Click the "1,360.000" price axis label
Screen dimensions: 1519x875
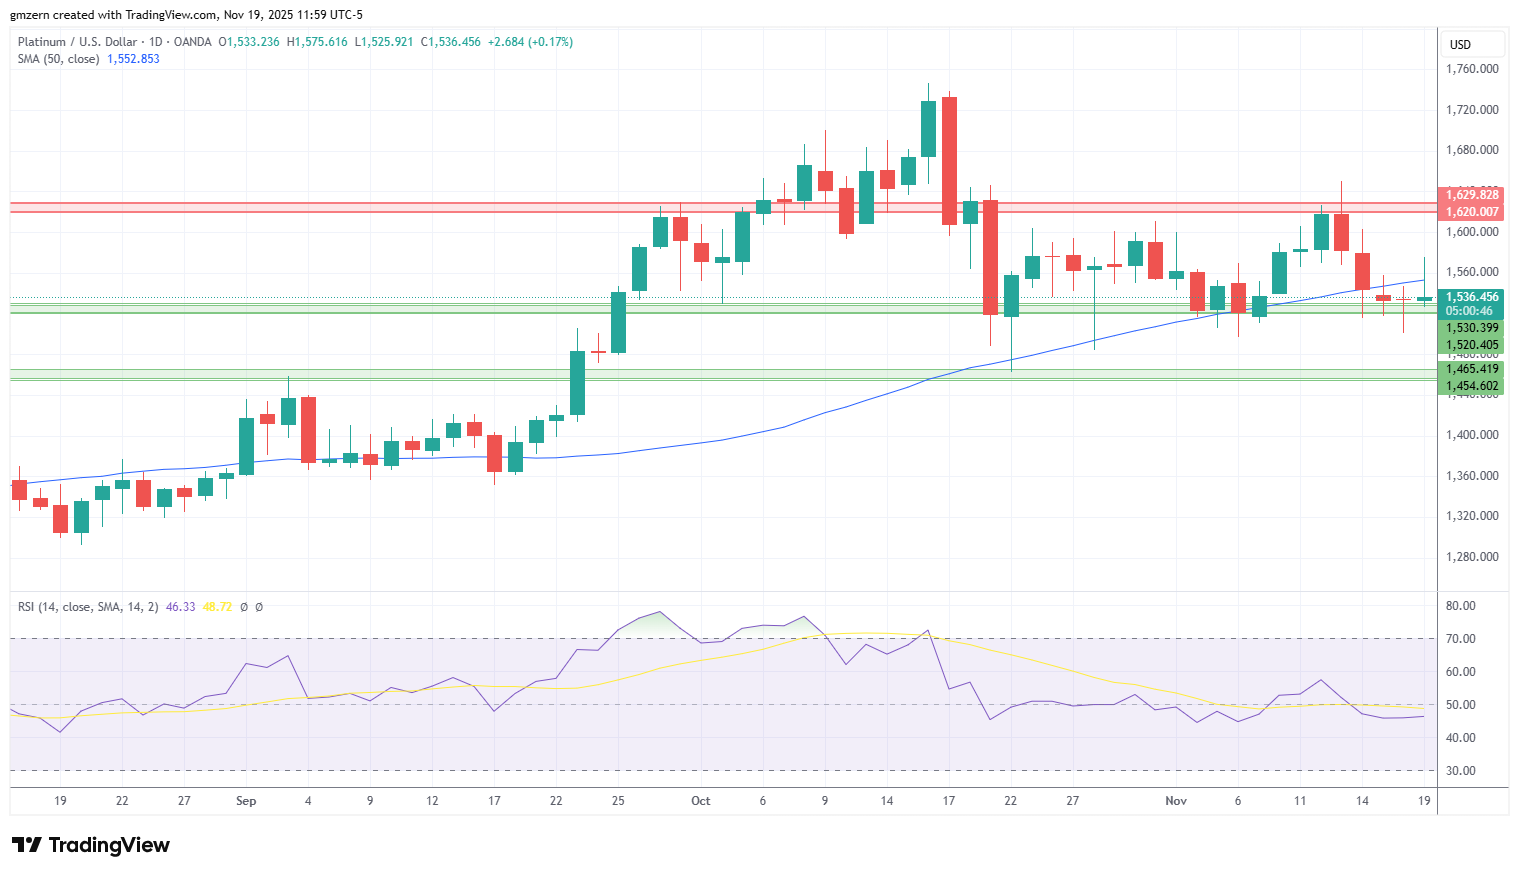(1472, 476)
